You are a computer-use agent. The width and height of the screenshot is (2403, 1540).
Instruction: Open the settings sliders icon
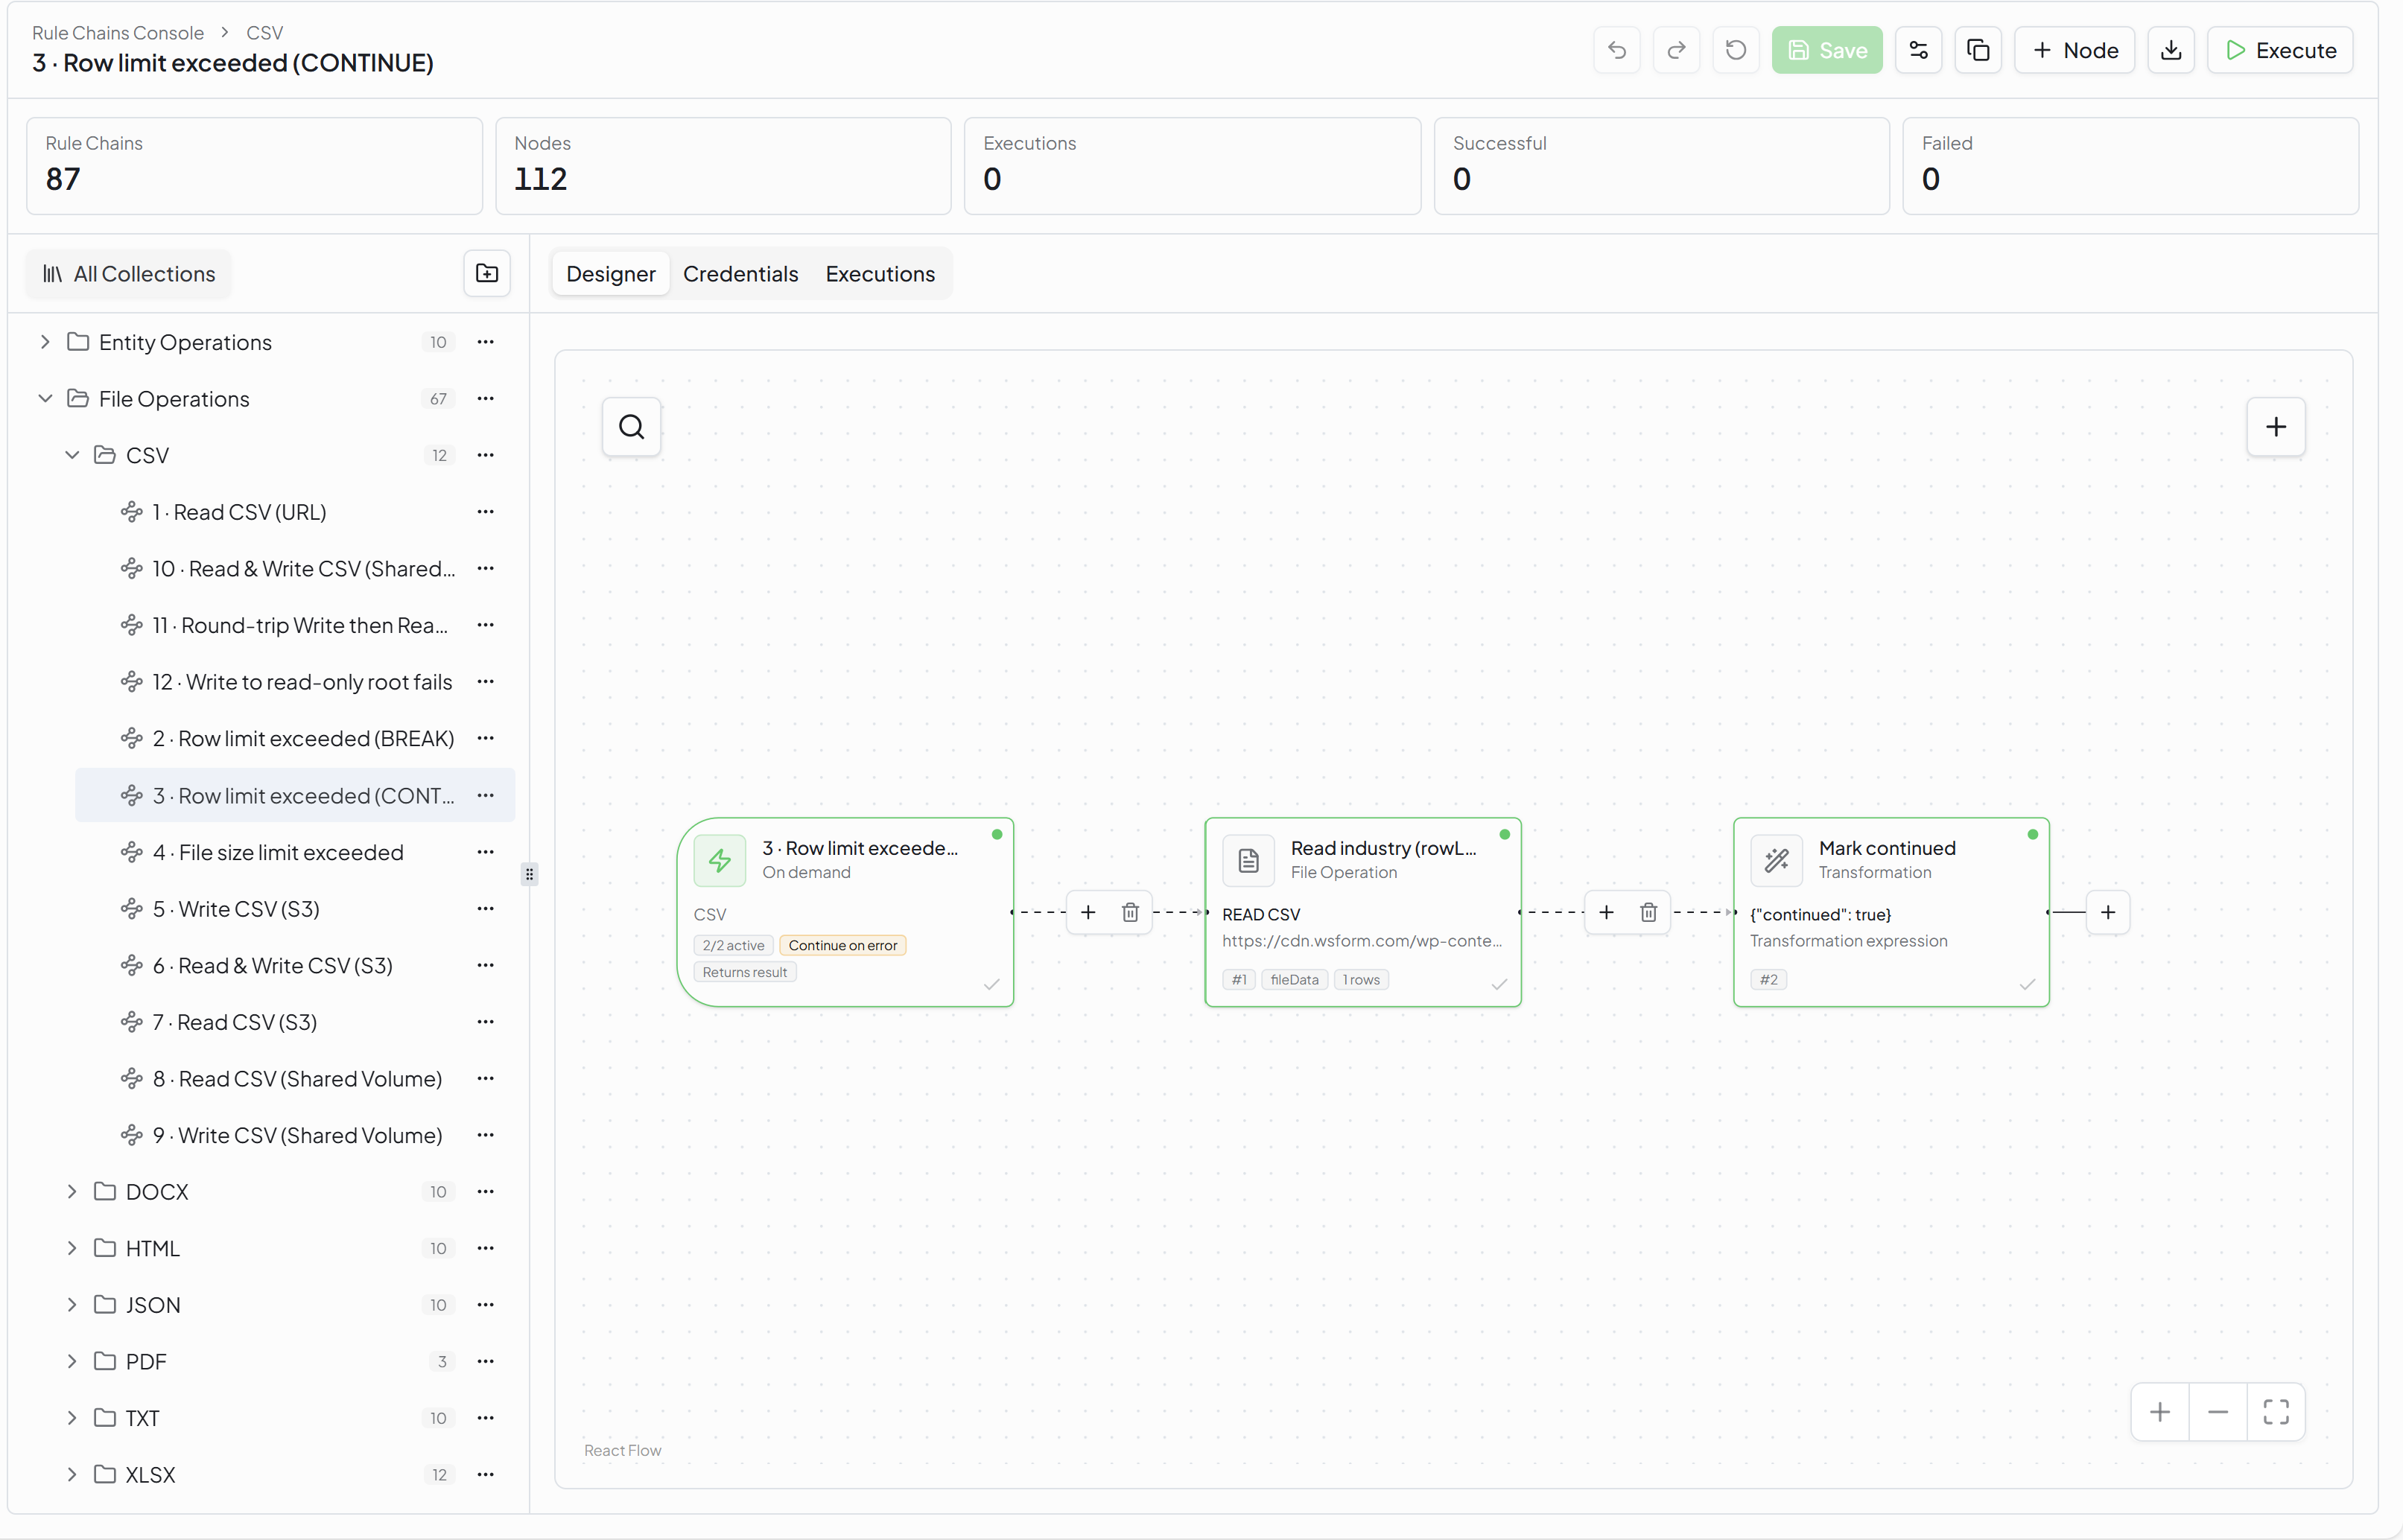coord(1918,50)
